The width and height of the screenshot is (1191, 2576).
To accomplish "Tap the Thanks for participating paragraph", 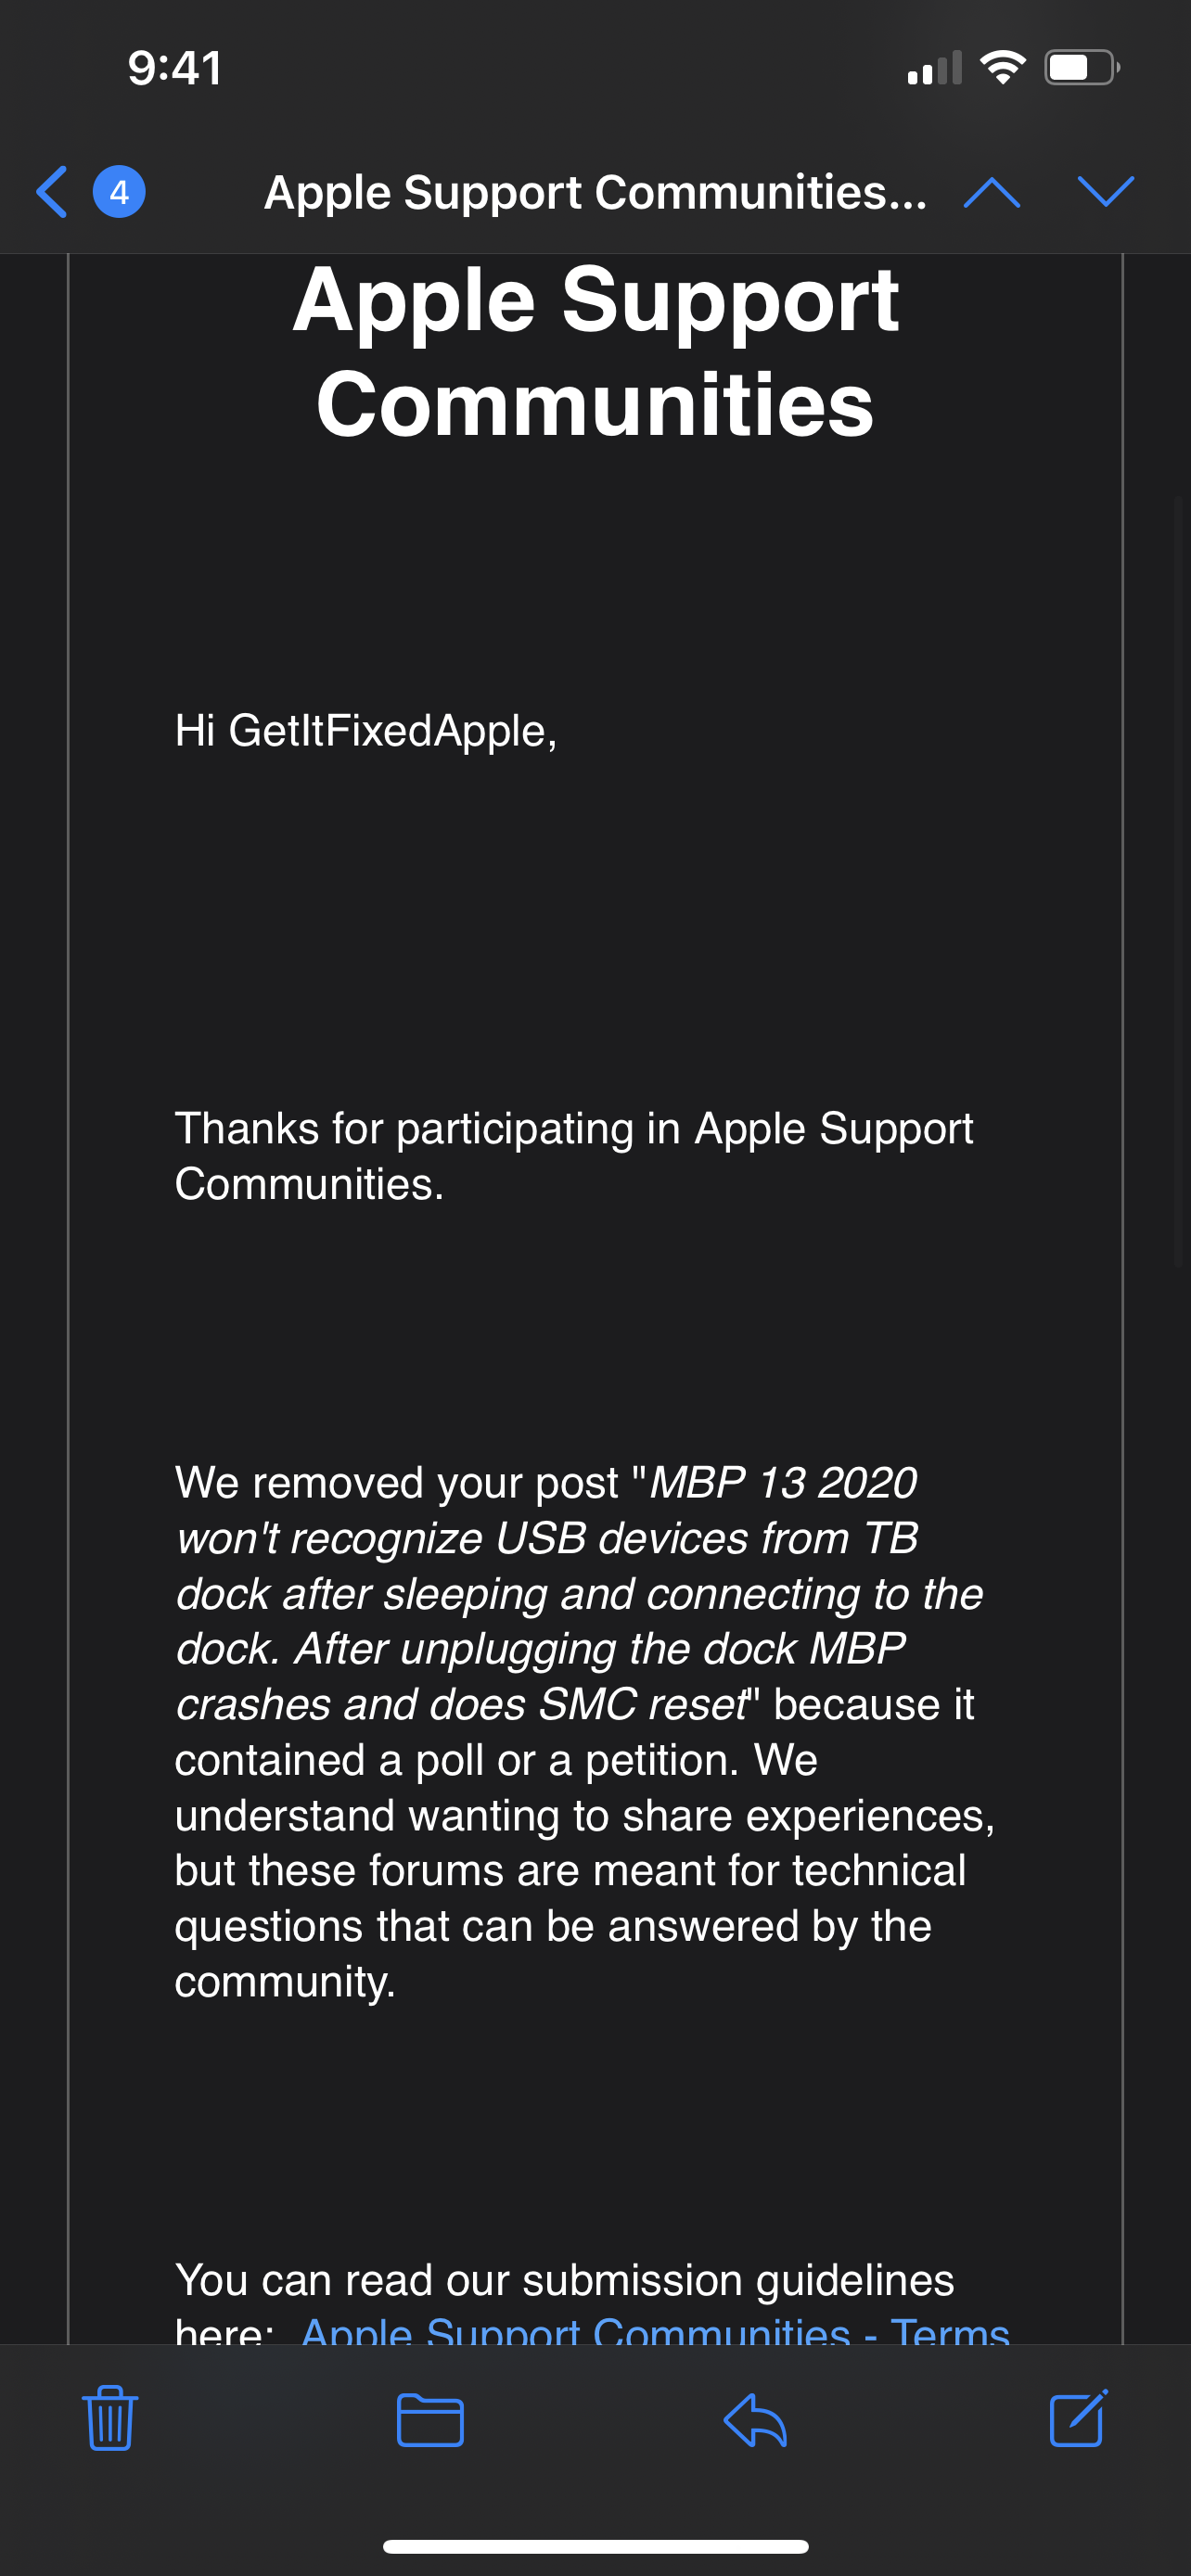I will coord(574,1156).
